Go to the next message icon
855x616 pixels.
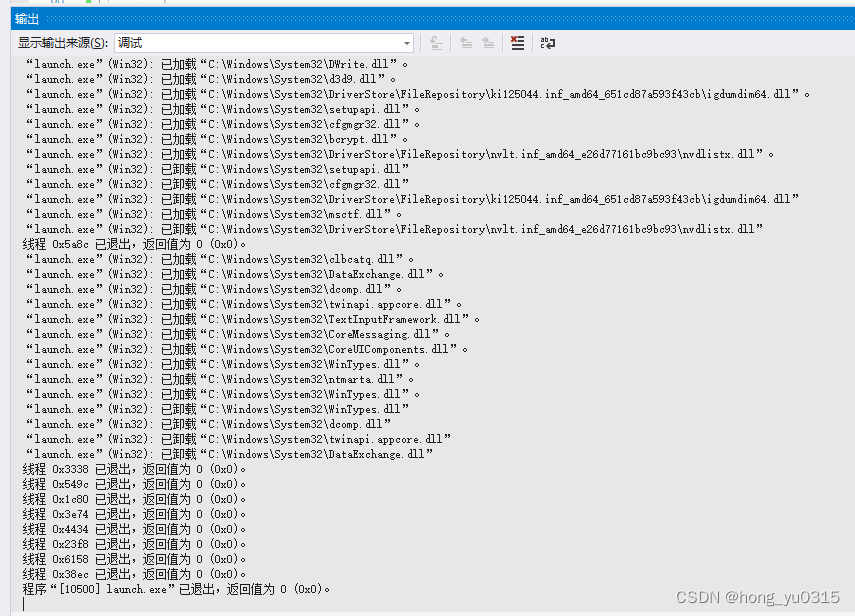pyautogui.click(x=488, y=43)
